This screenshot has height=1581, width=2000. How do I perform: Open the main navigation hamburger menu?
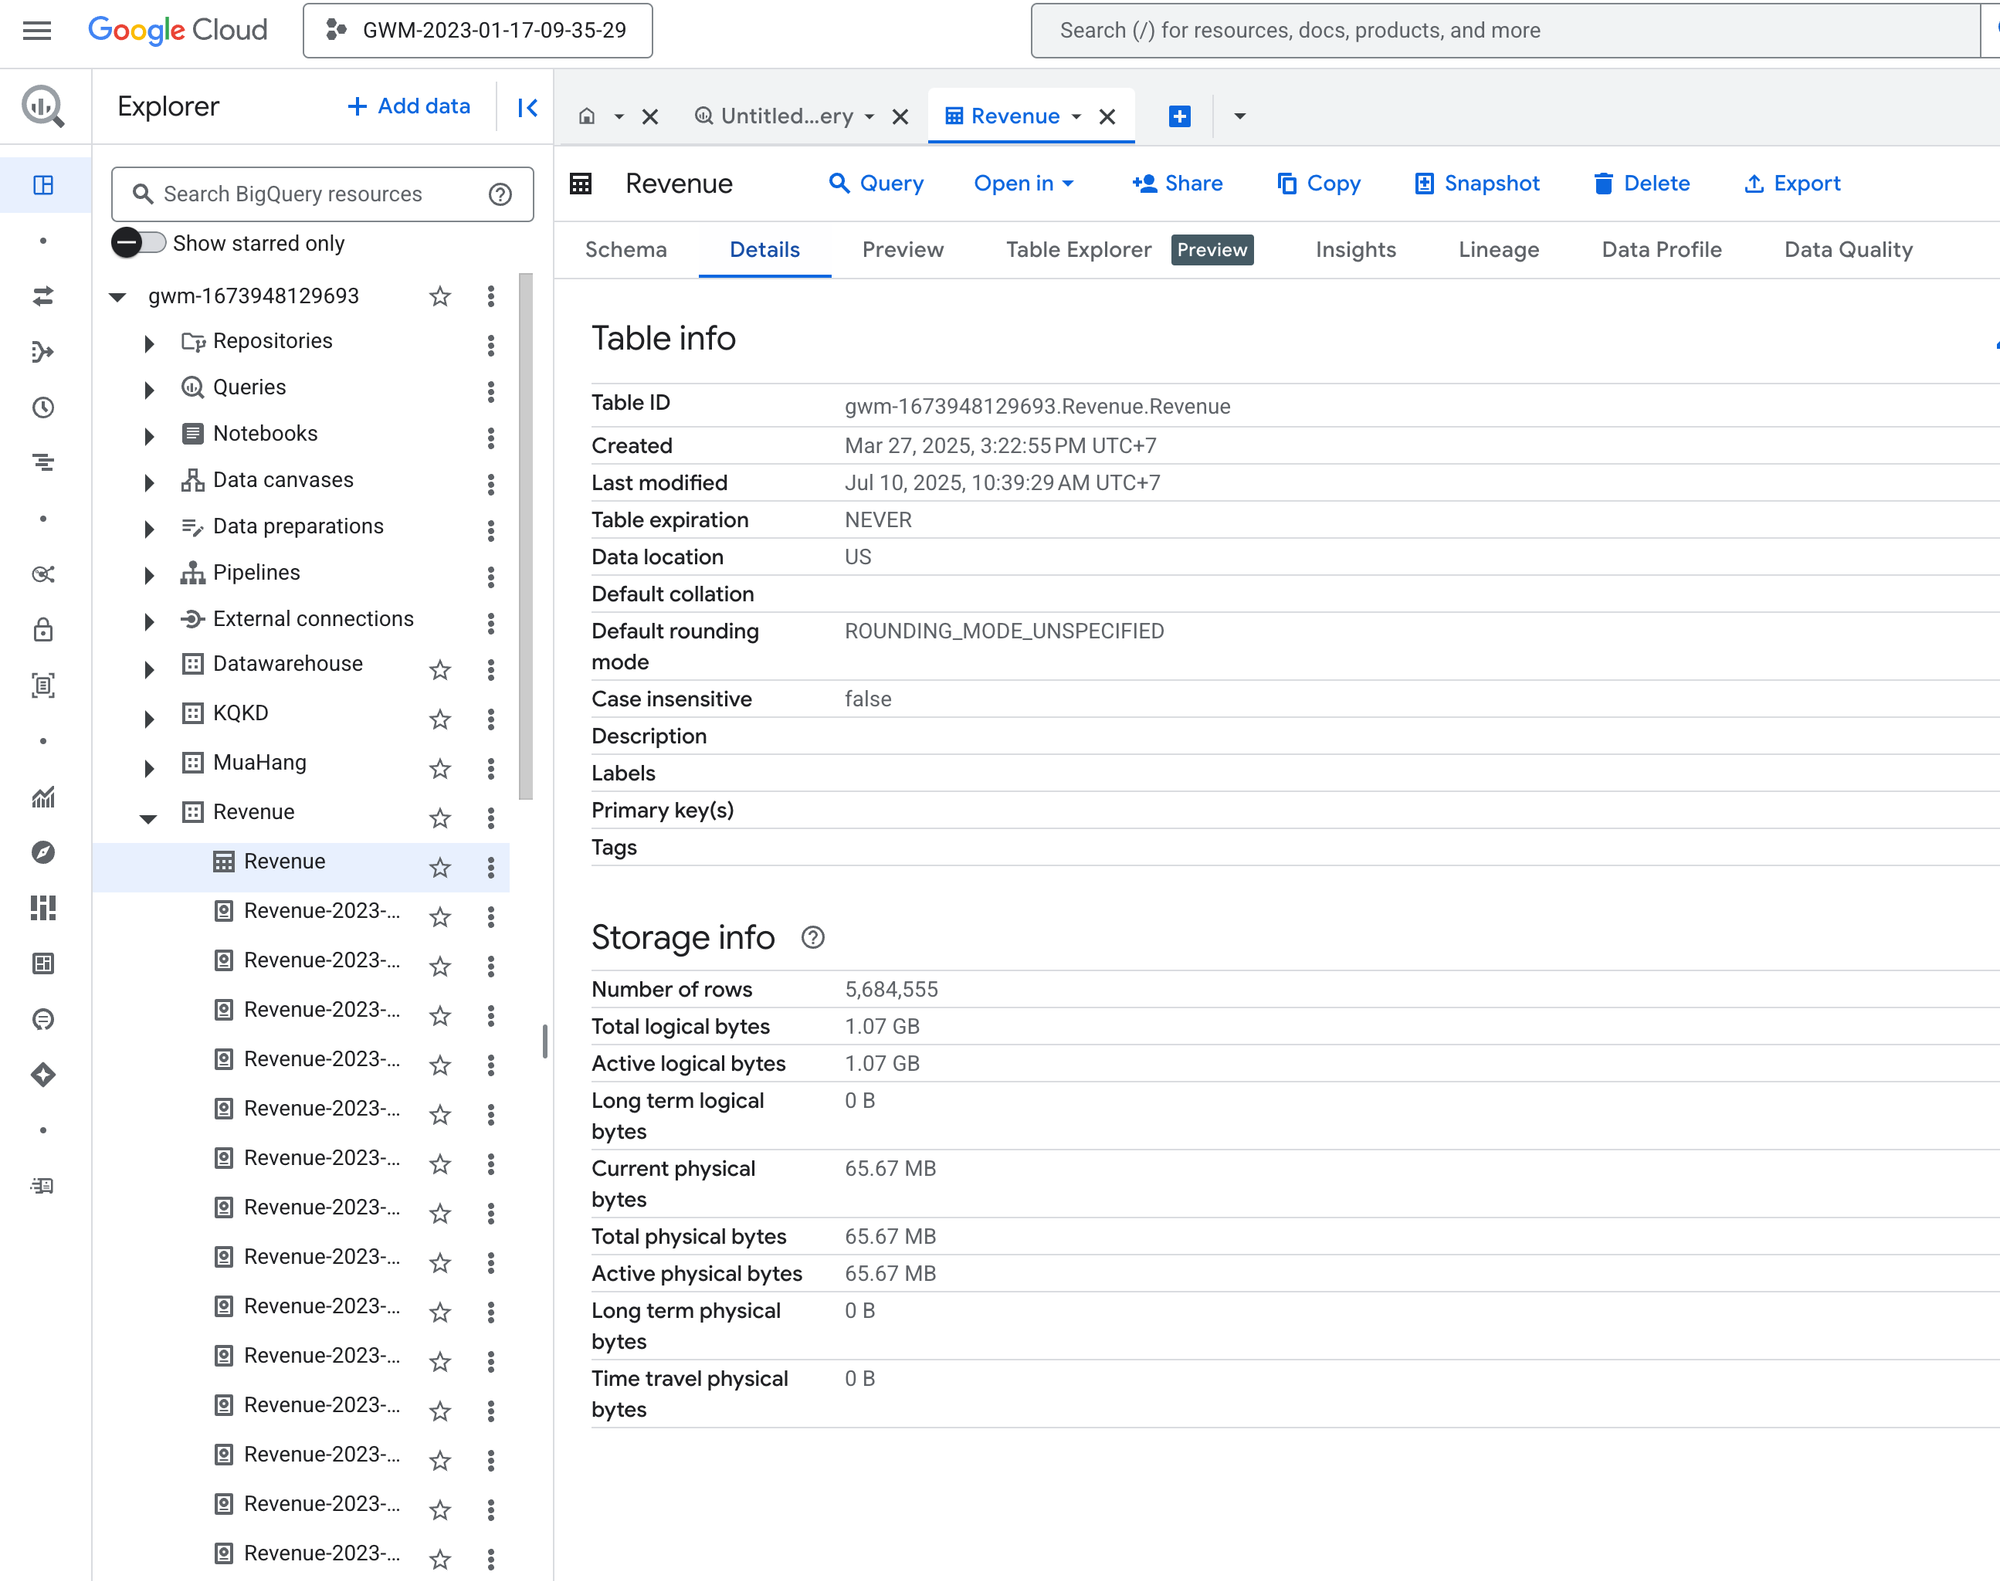coord(37,30)
